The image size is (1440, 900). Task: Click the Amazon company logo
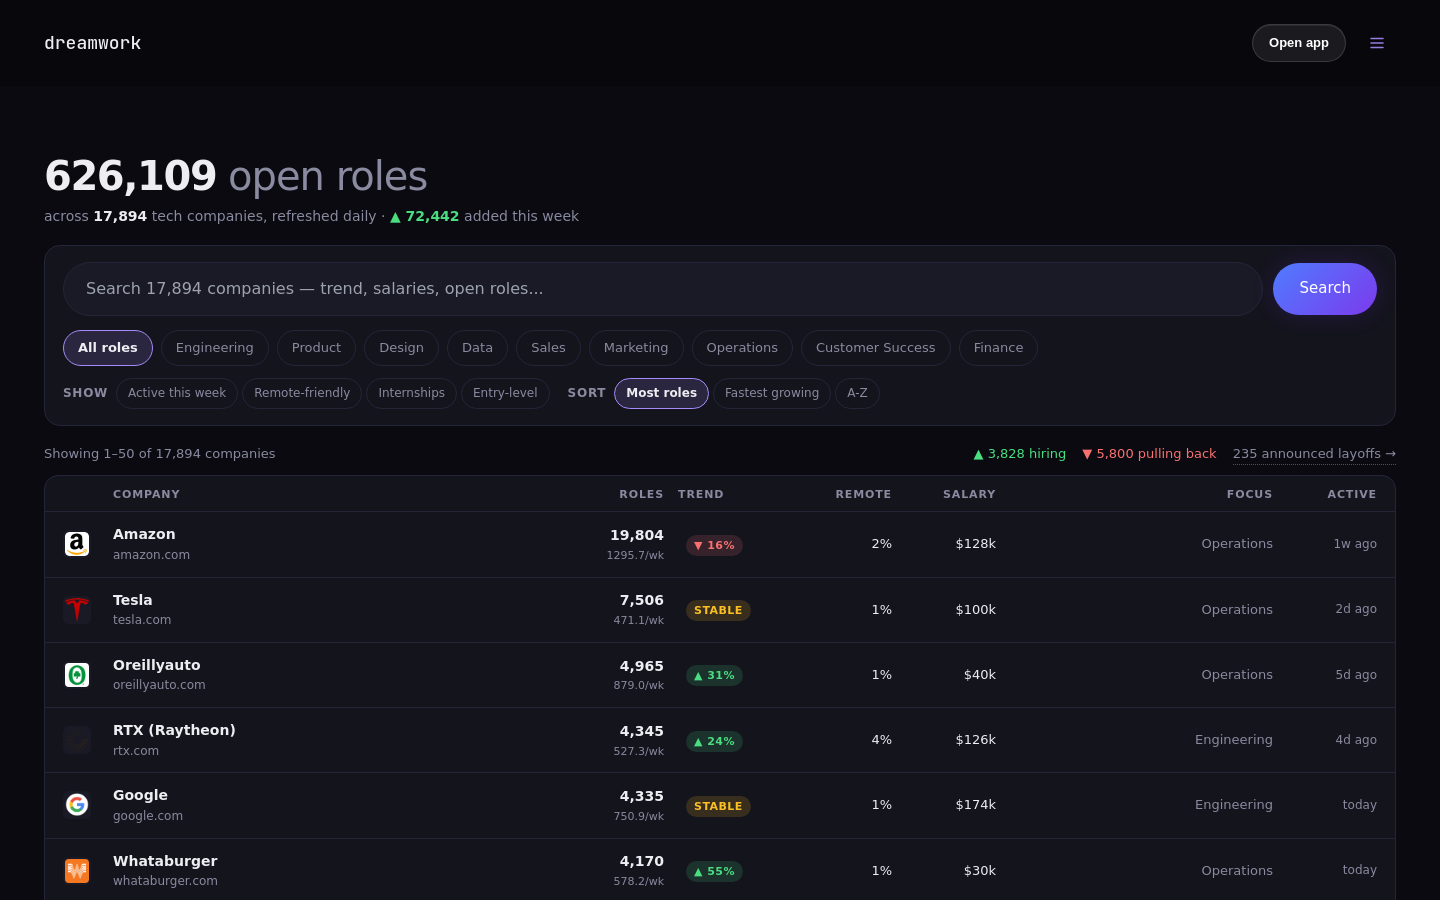click(x=77, y=544)
